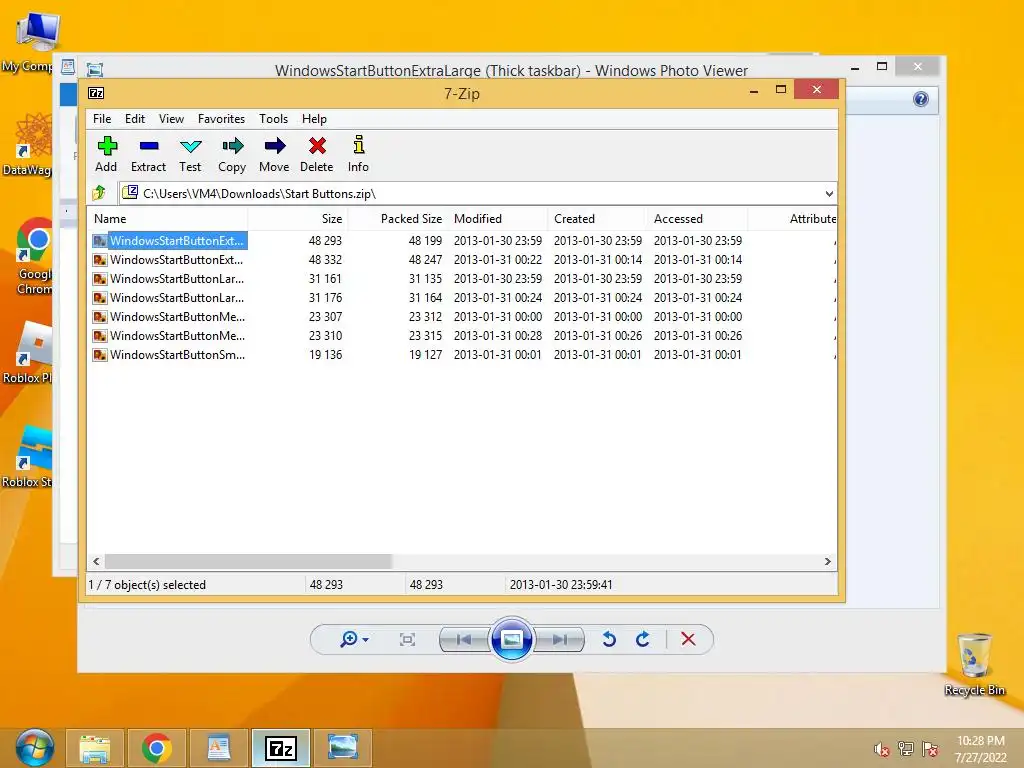Sort by Attributes column header
1024x768 pixels.
pos(793,219)
